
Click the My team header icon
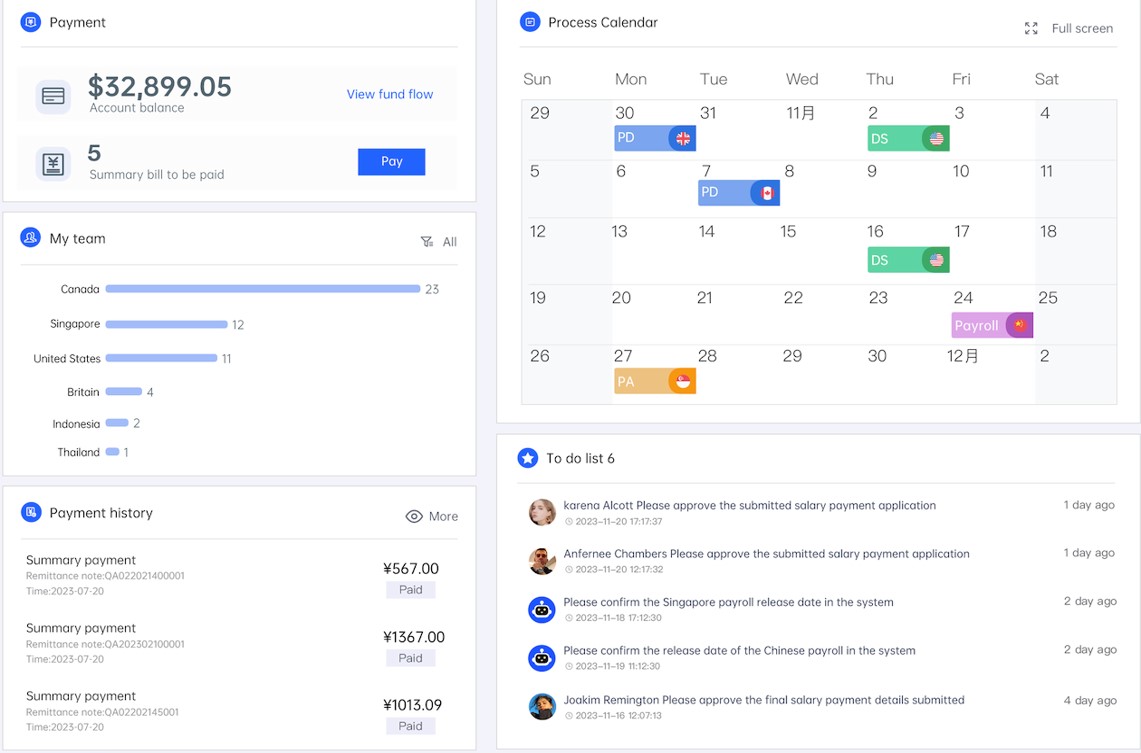(x=31, y=238)
